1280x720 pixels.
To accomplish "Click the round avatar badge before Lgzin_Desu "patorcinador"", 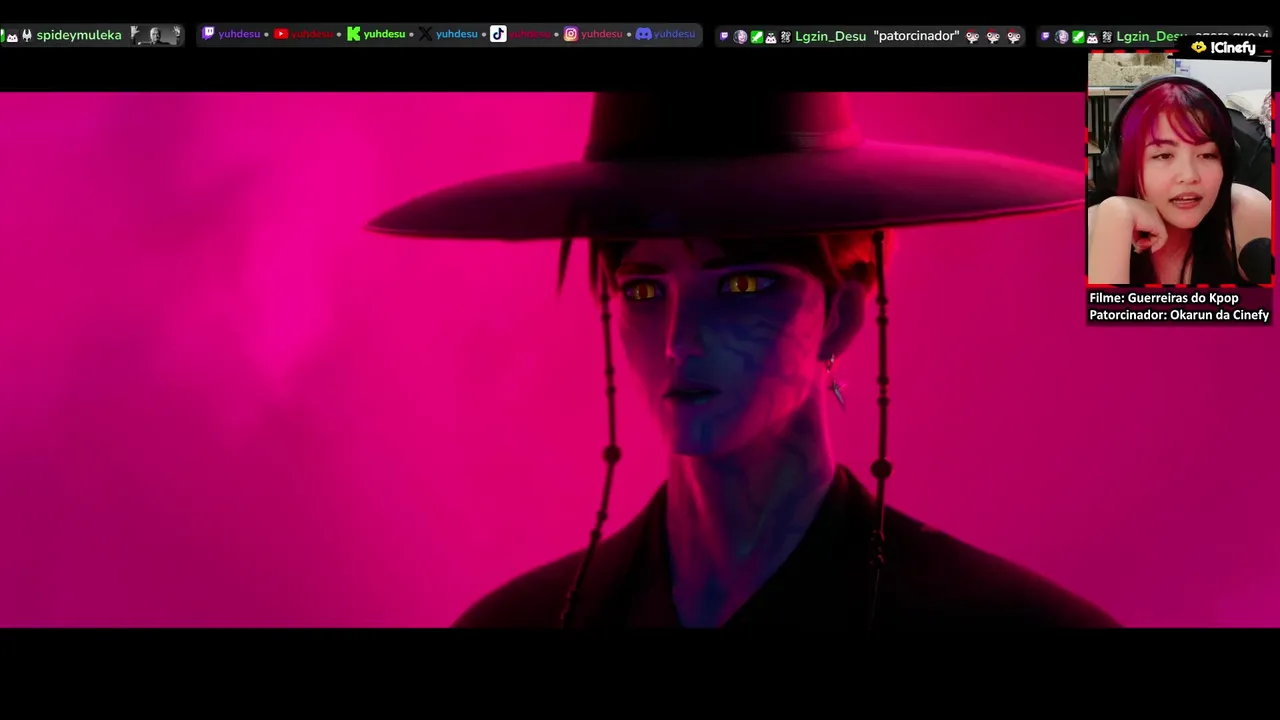I will [x=740, y=37].
